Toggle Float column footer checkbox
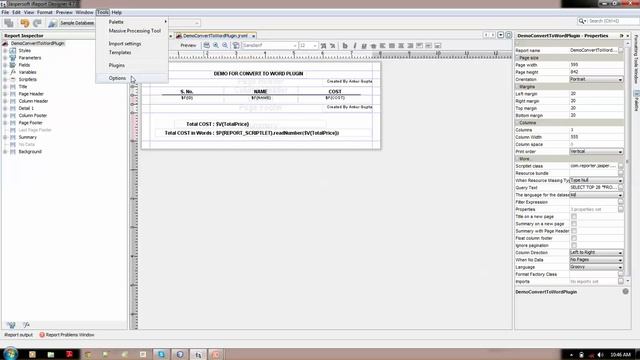Viewport: 640px width, 360px height. pyautogui.click(x=574, y=238)
